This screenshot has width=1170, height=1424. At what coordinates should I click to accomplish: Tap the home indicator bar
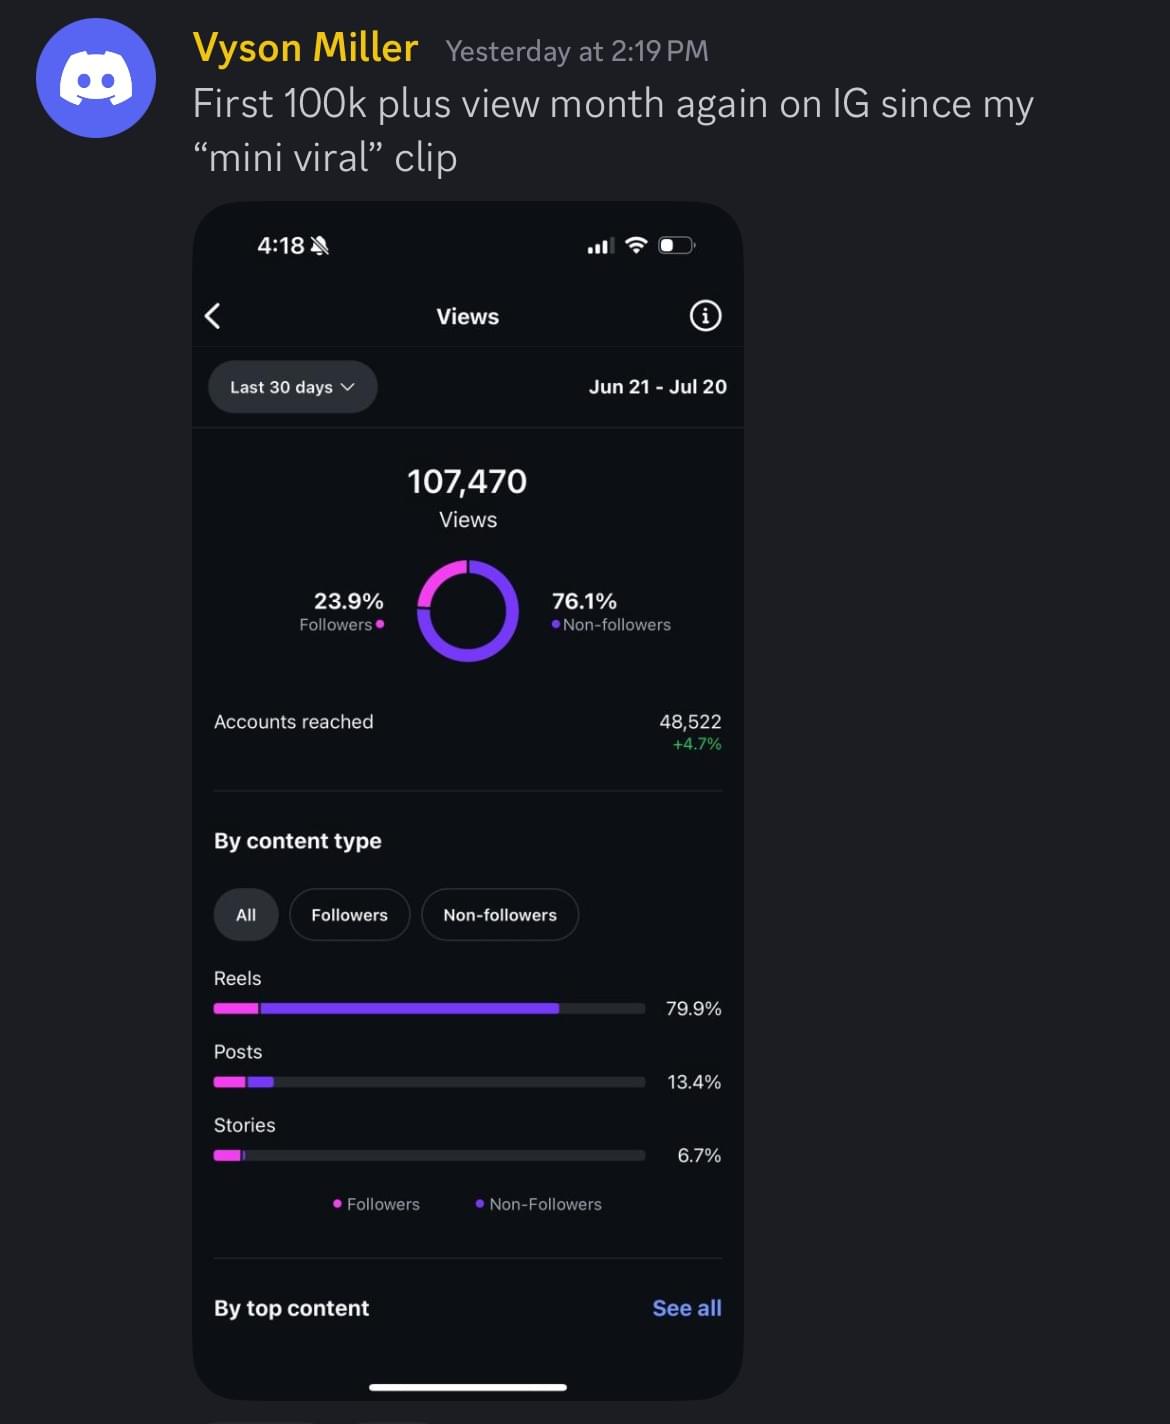(x=467, y=1387)
